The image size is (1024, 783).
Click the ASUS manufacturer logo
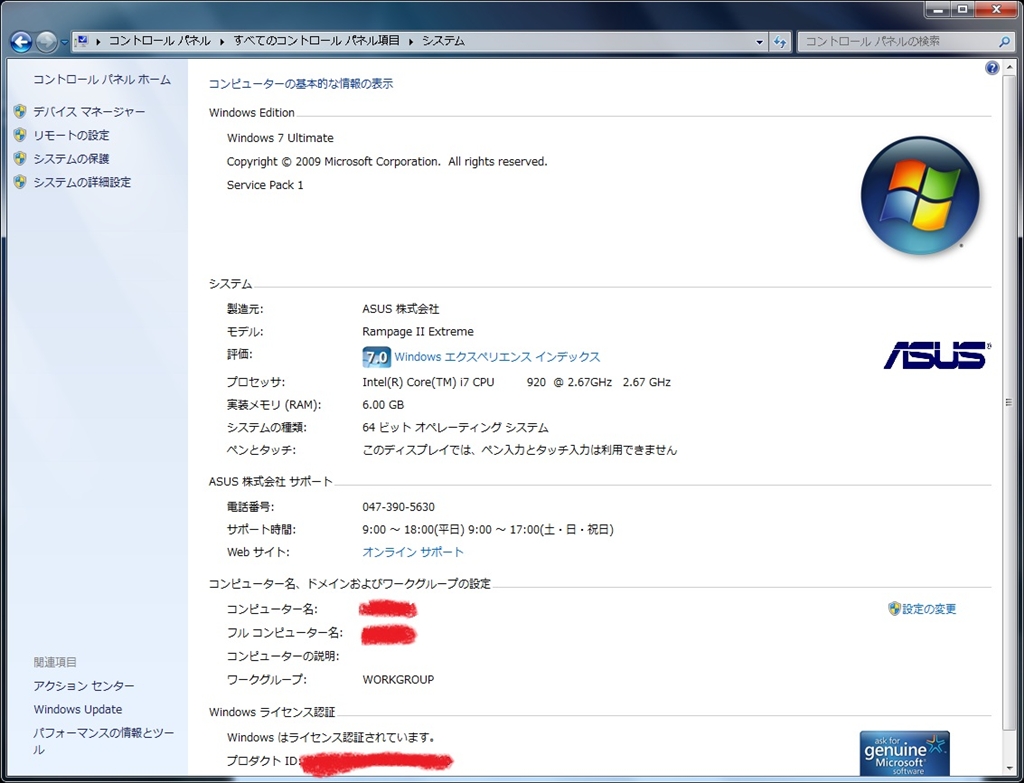(937, 356)
